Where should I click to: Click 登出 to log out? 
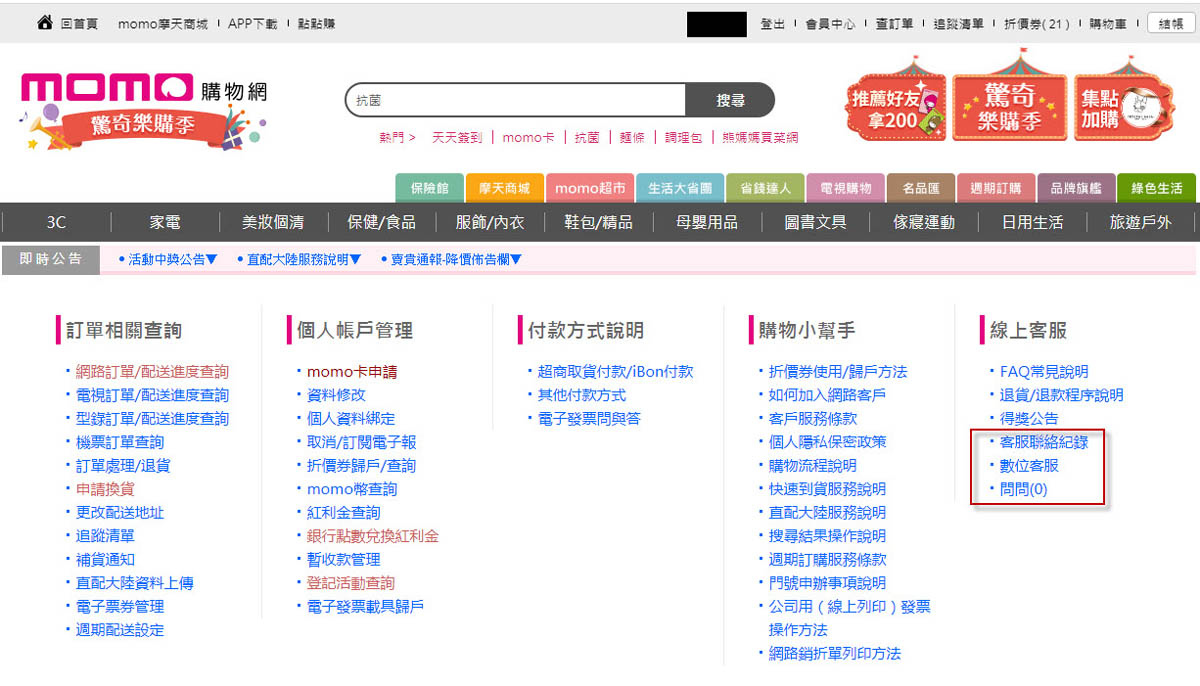pyautogui.click(x=772, y=24)
